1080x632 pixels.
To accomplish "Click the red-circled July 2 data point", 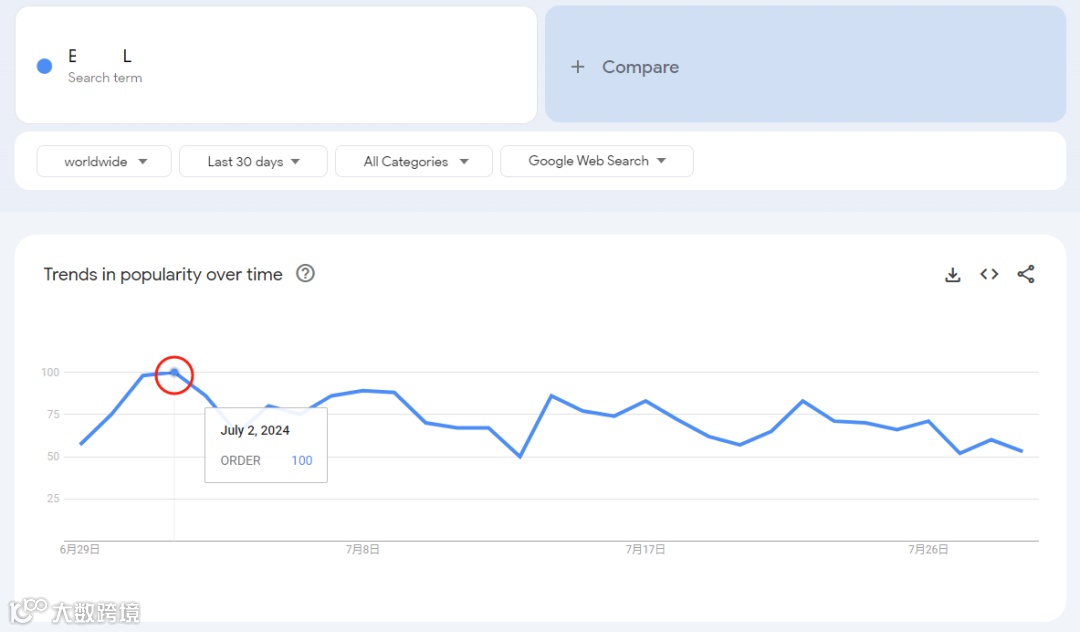I will [x=174, y=373].
